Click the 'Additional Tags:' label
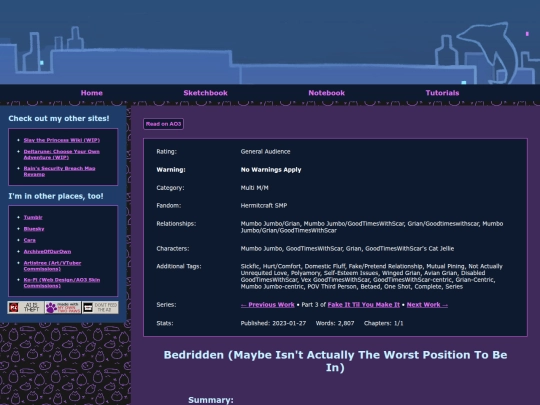The image size is (540, 405). tap(179, 266)
